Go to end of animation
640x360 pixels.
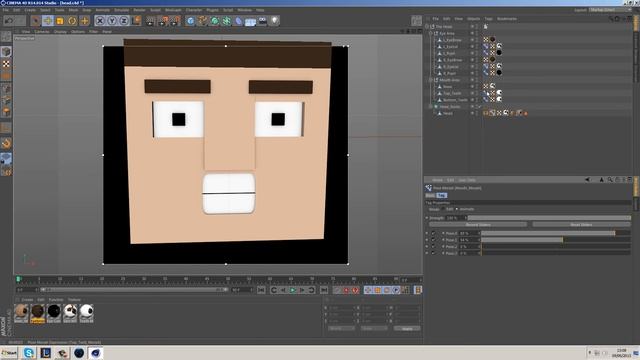point(324,290)
